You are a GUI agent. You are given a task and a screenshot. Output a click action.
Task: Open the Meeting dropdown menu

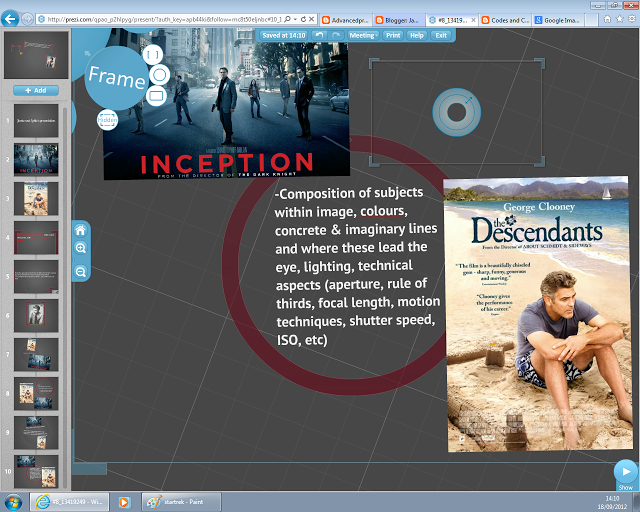(363, 36)
